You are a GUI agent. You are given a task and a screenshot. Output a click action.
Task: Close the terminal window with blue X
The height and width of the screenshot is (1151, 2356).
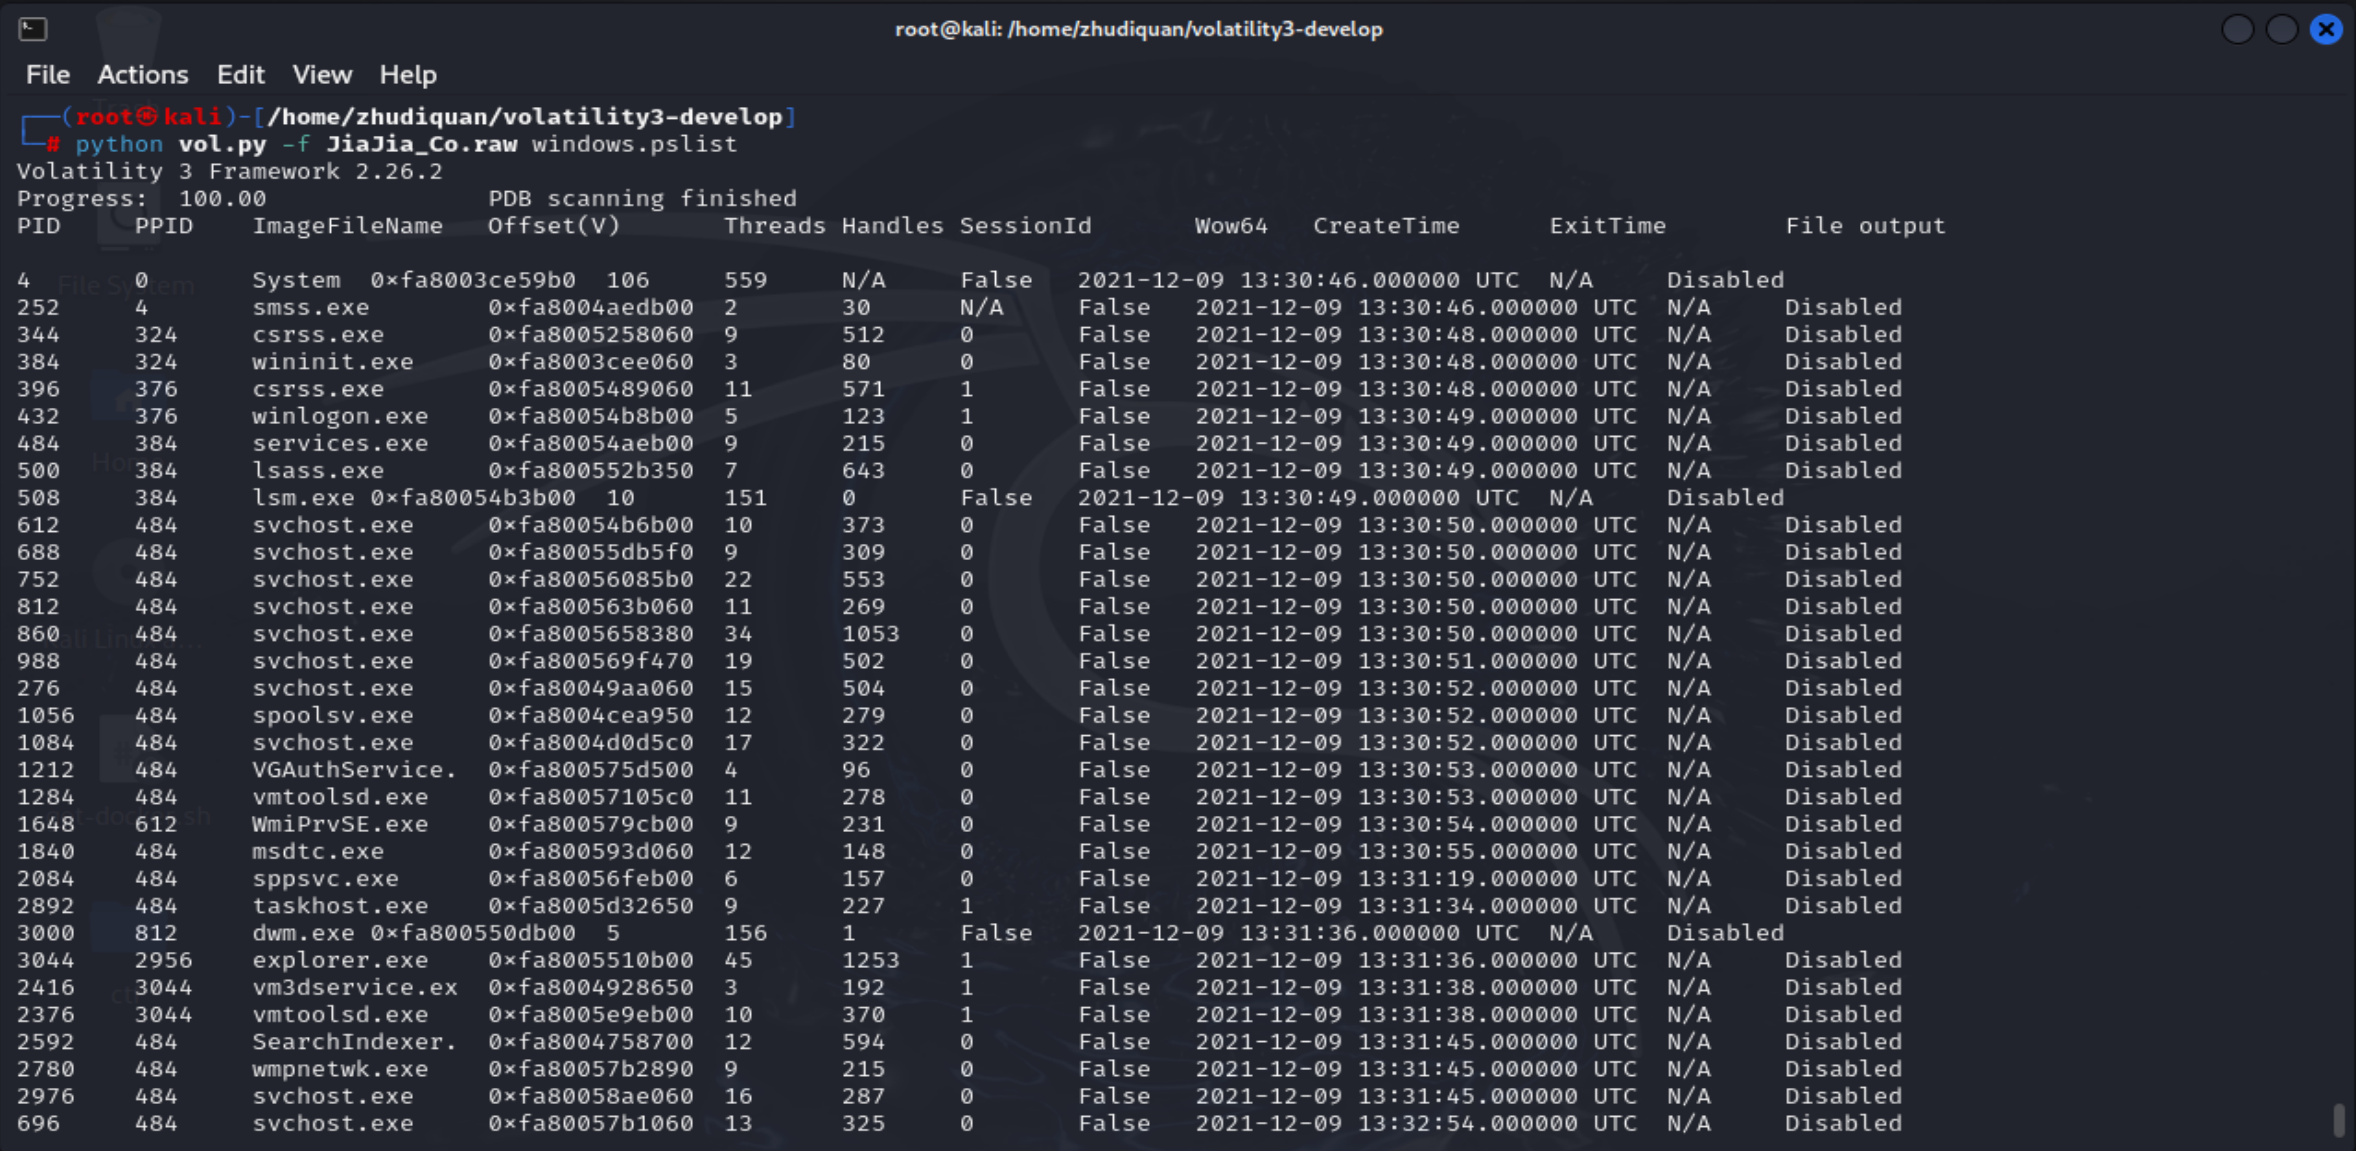point(2327,29)
